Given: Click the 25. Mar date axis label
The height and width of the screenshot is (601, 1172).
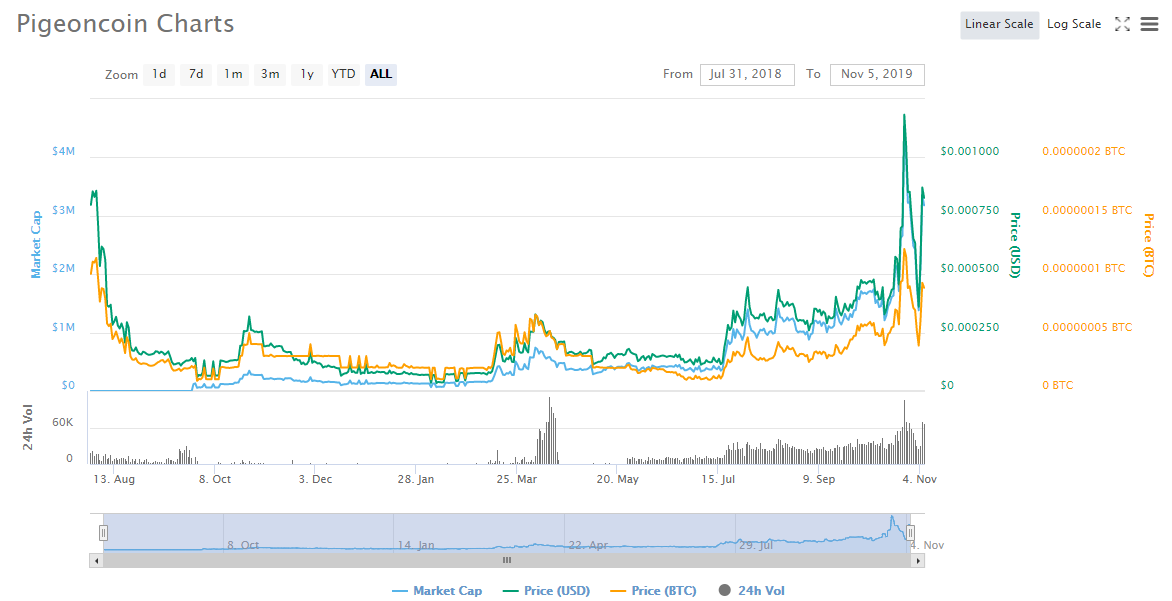Looking at the screenshot, I should pyautogui.click(x=516, y=479).
